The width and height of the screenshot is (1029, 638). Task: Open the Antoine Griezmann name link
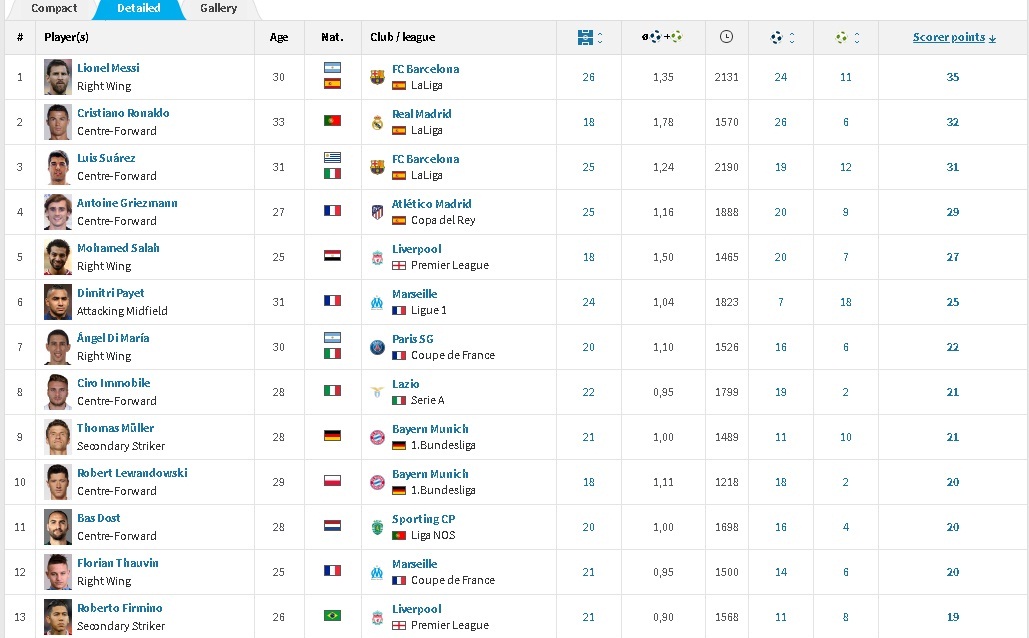pyautogui.click(x=127, y=203)
